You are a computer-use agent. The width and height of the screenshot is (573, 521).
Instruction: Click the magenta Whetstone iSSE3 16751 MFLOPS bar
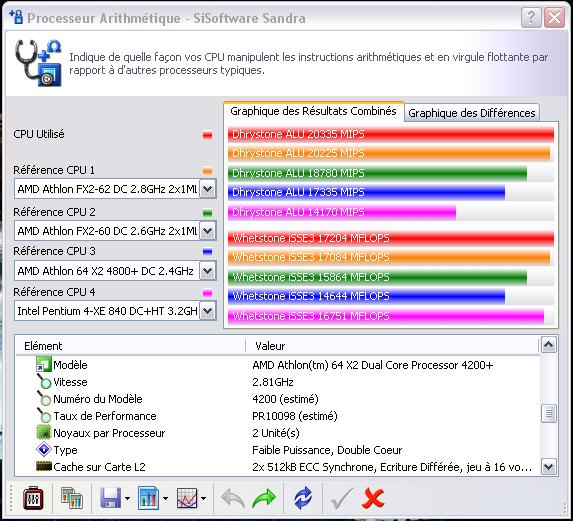pos(386,316)
